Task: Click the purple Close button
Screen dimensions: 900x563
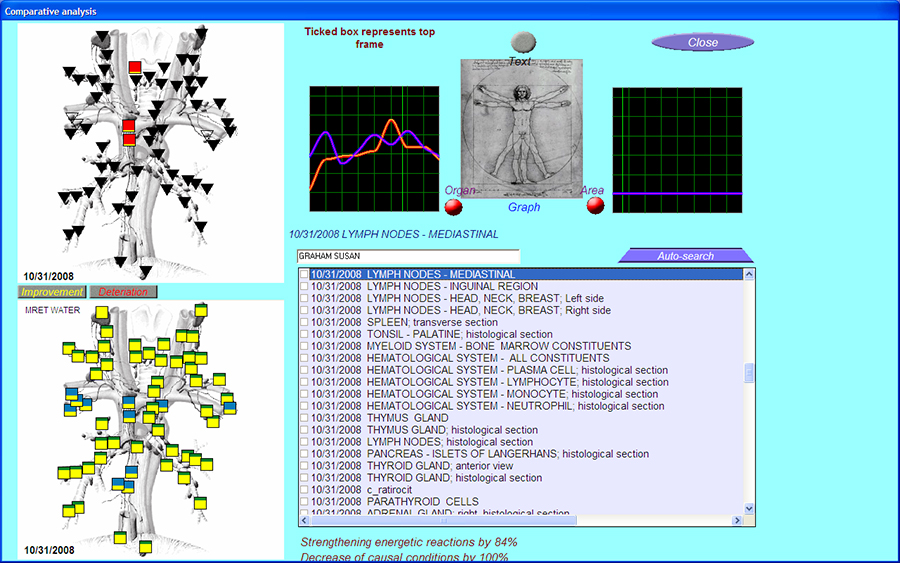Action: click(702, 43)
